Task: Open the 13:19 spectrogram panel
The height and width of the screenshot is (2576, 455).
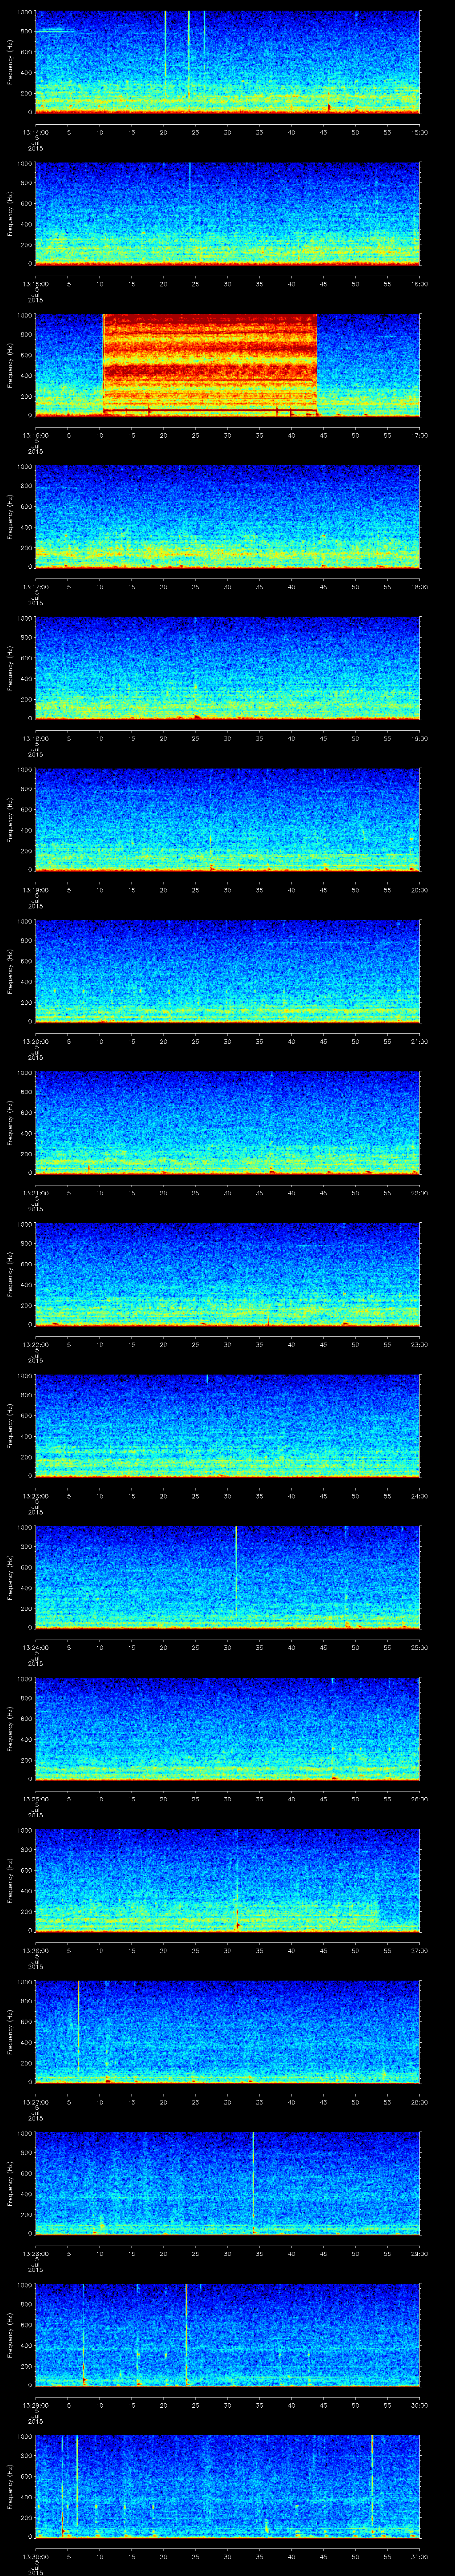Action: pyautogui.click(x=227, y=820)
